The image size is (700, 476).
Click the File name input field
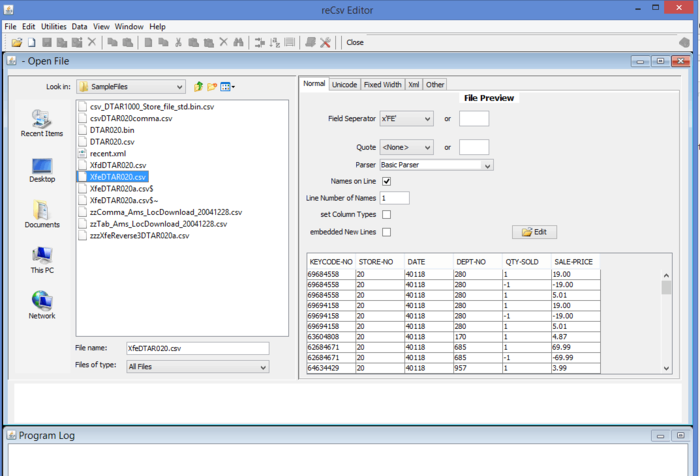198,348
